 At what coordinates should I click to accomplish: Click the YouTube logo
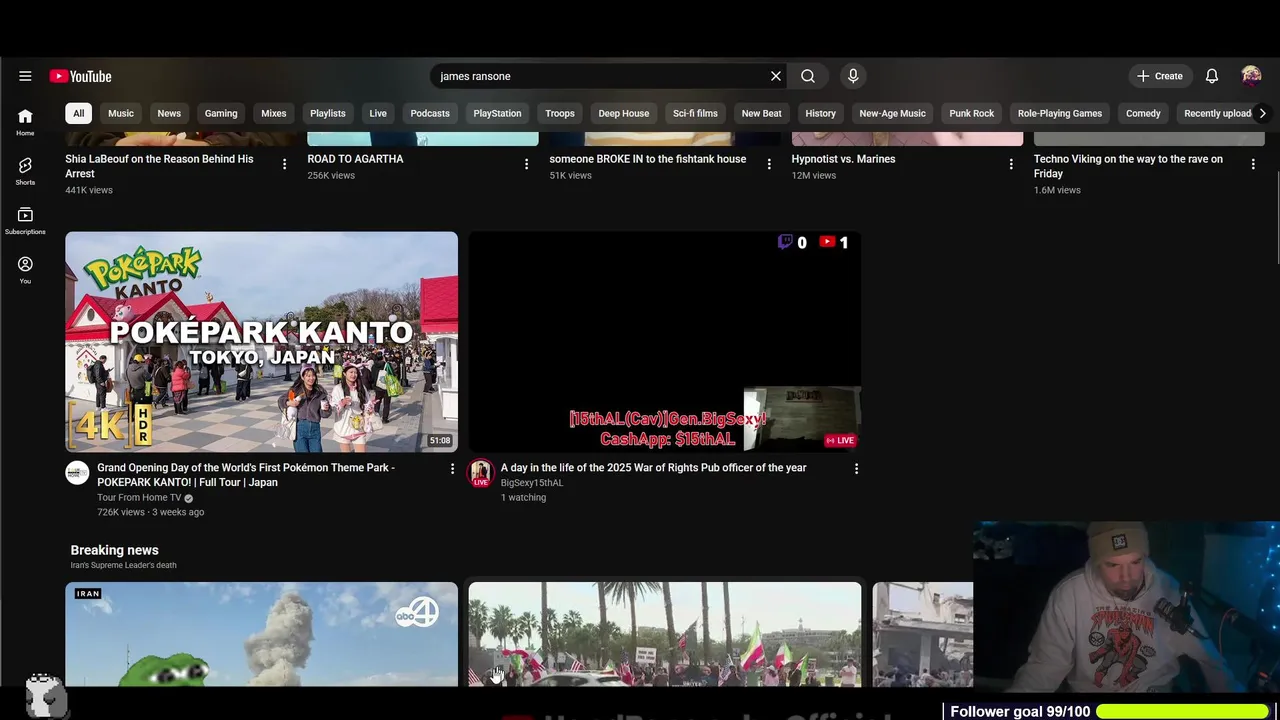tap(80, 76)
